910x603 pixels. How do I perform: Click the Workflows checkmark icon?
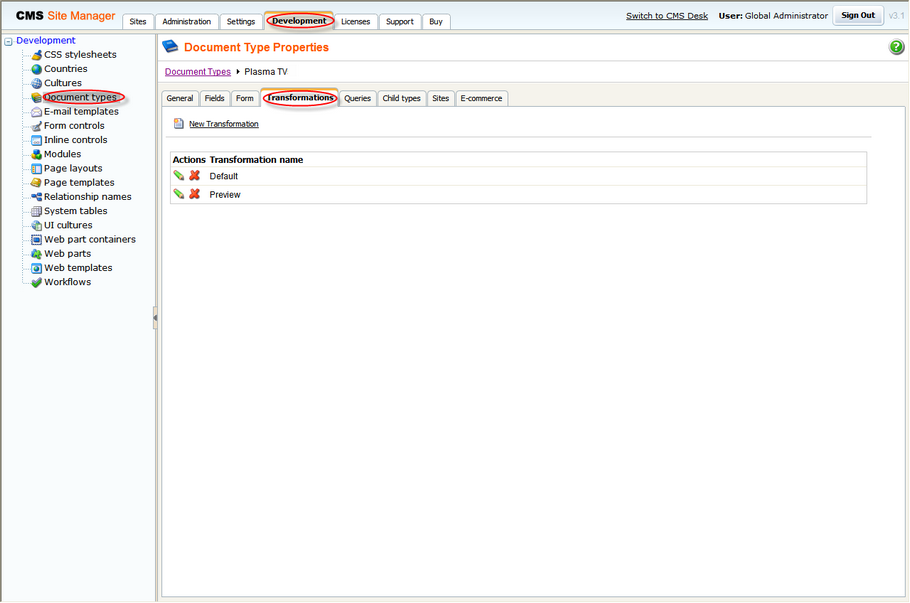(x=37, y=283)
